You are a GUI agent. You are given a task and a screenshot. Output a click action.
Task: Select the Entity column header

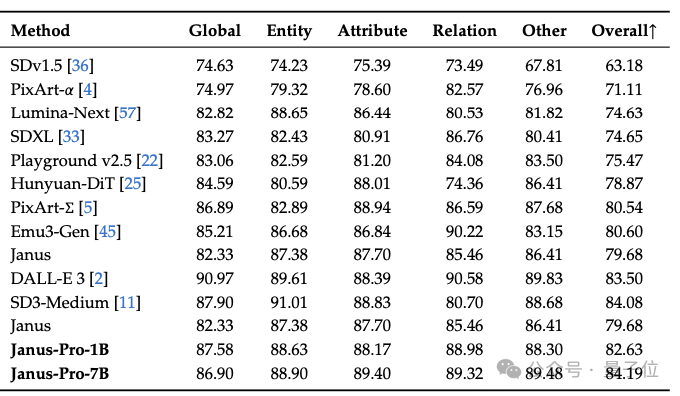click(289, 31)
